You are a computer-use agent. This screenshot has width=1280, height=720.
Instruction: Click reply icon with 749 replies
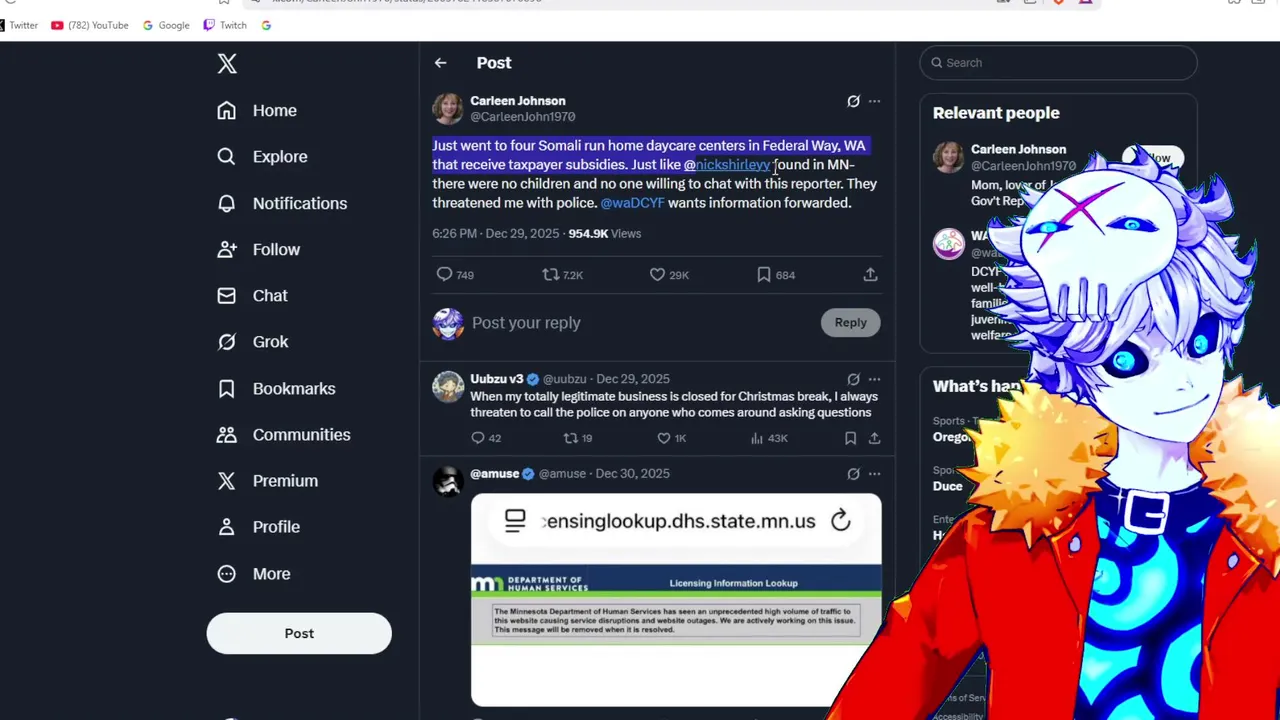tap(444, 274)
